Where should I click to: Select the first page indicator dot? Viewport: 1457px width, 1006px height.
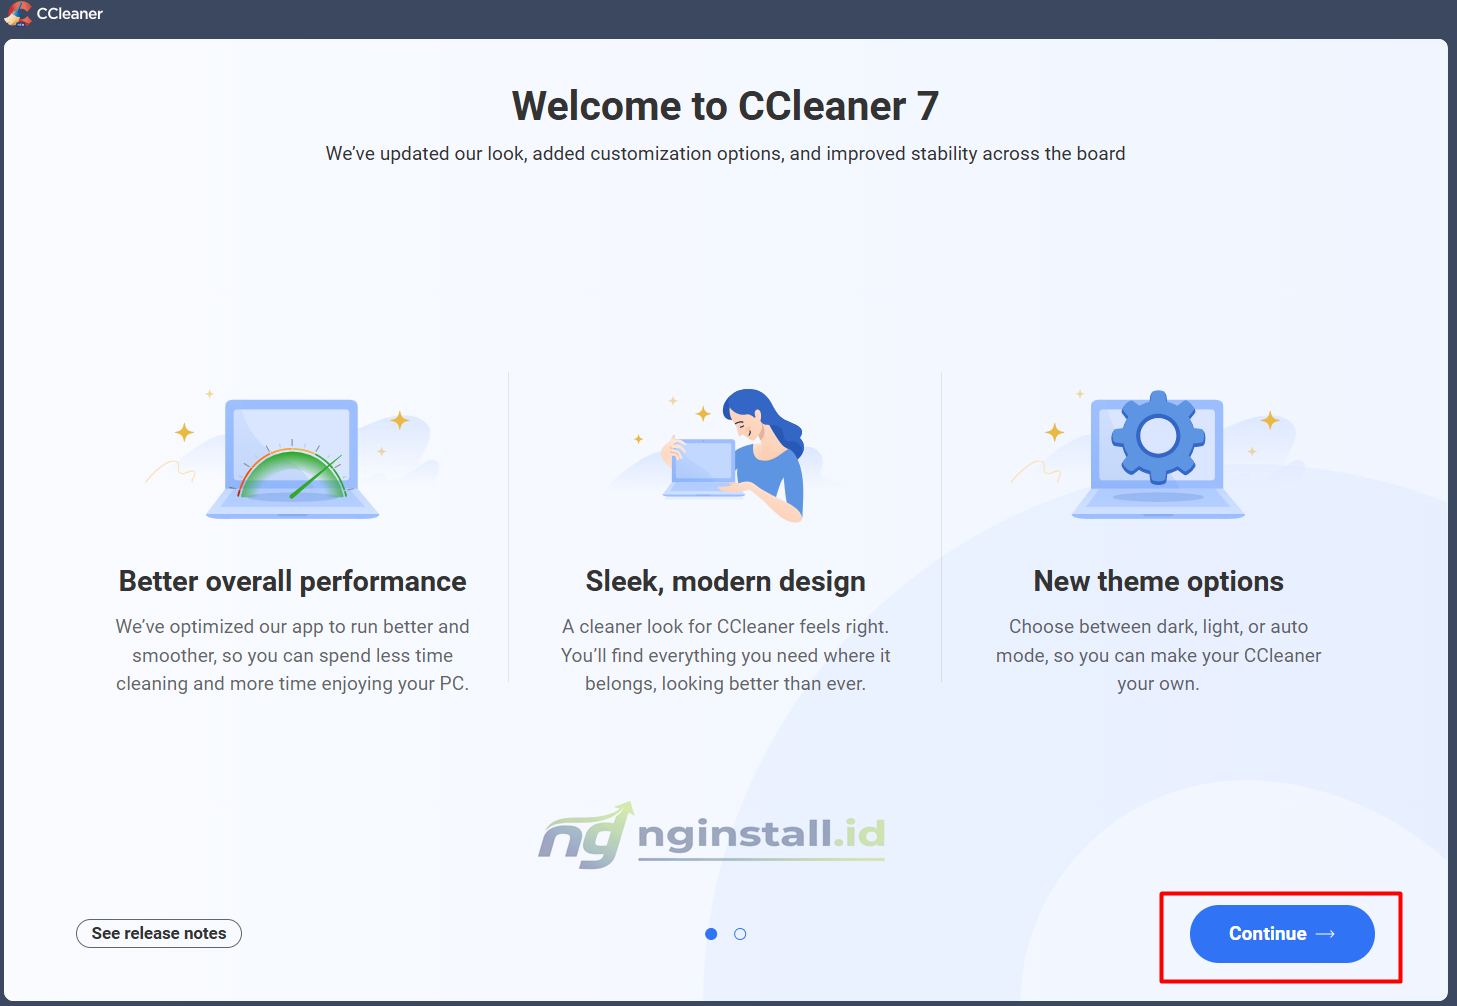pyautogui.click(x=711, y=934)
